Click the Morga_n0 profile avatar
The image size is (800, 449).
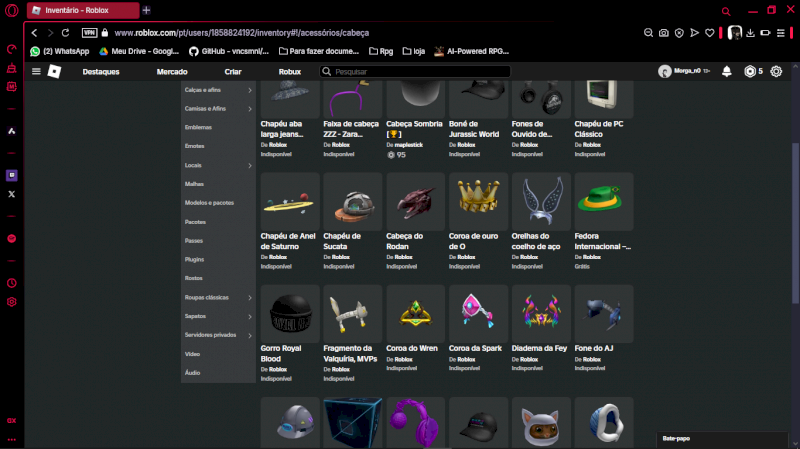(x=664, y=71)
